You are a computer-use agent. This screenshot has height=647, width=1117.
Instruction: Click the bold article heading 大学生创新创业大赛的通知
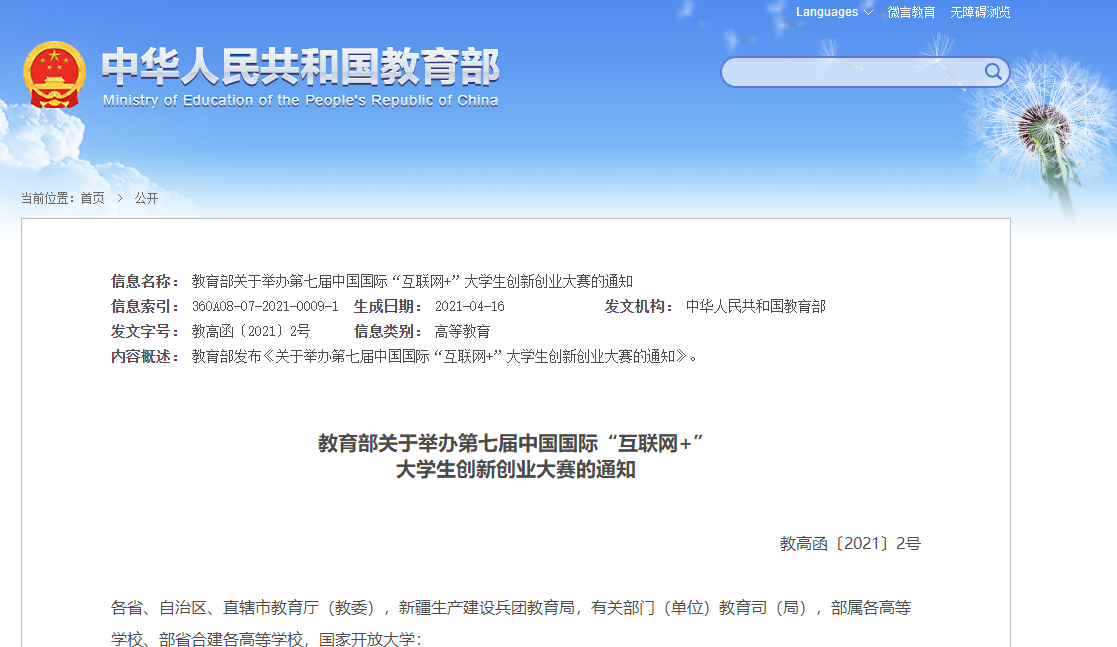pos(516,470)
